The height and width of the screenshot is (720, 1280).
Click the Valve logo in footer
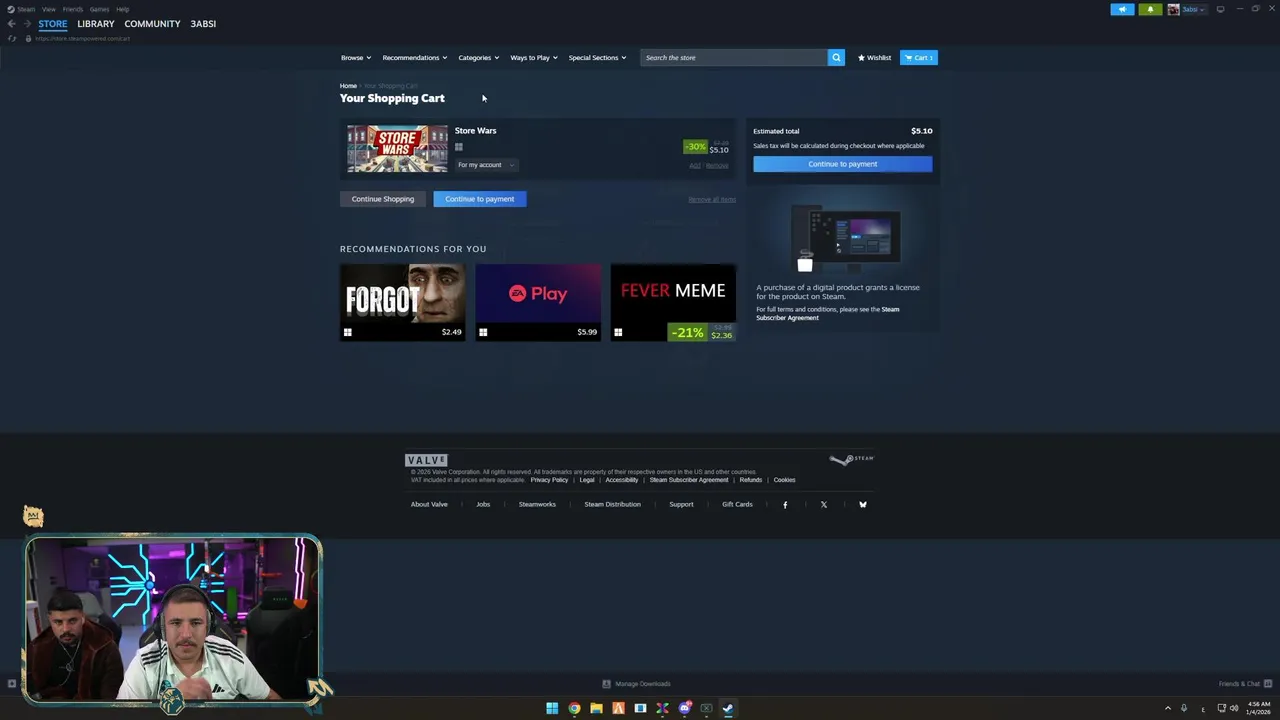tap(426, 460)
